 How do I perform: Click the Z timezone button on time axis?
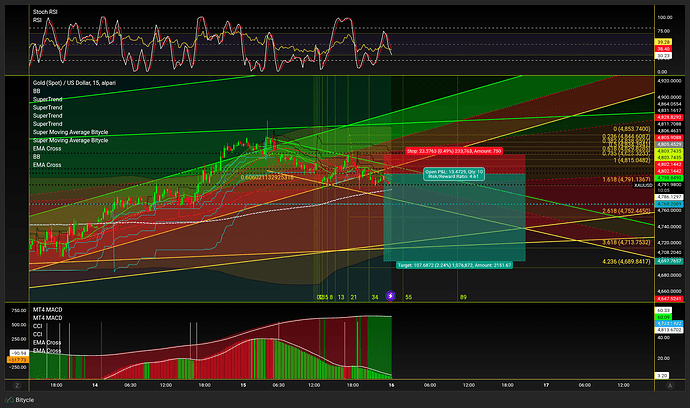point(17,385)
